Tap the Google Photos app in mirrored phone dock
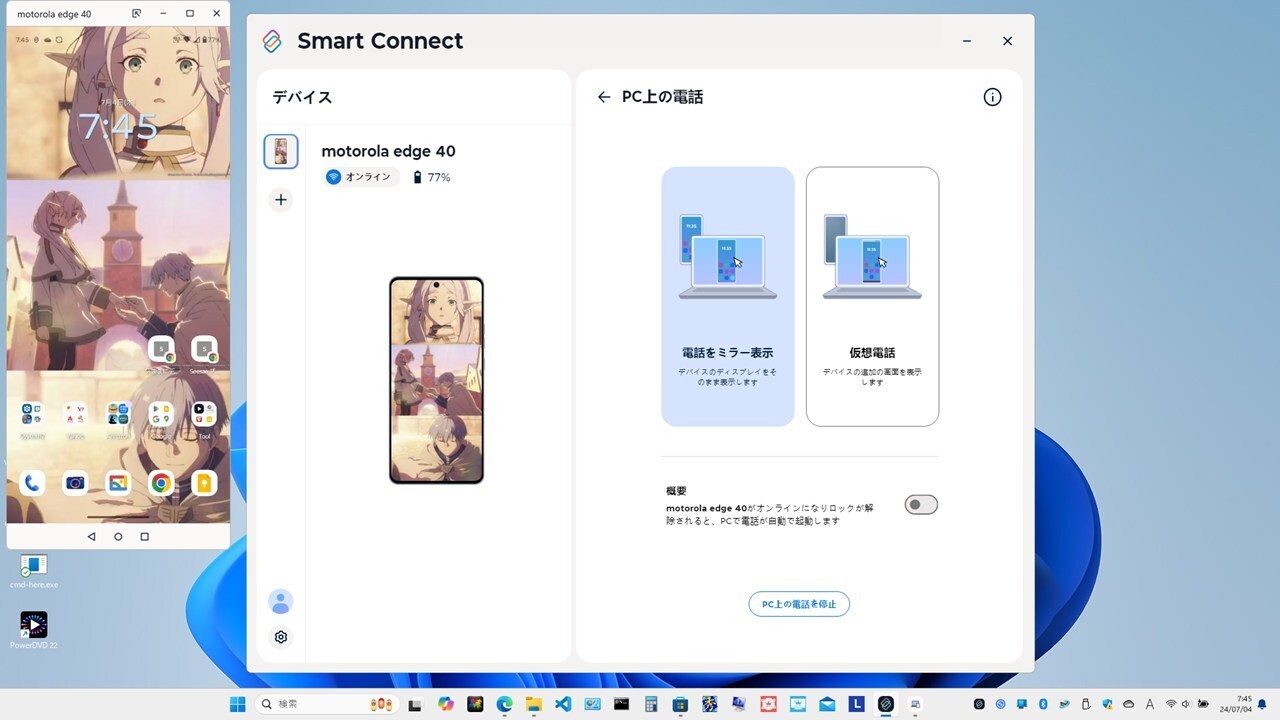1280x720 pixels. pos(118,484)
